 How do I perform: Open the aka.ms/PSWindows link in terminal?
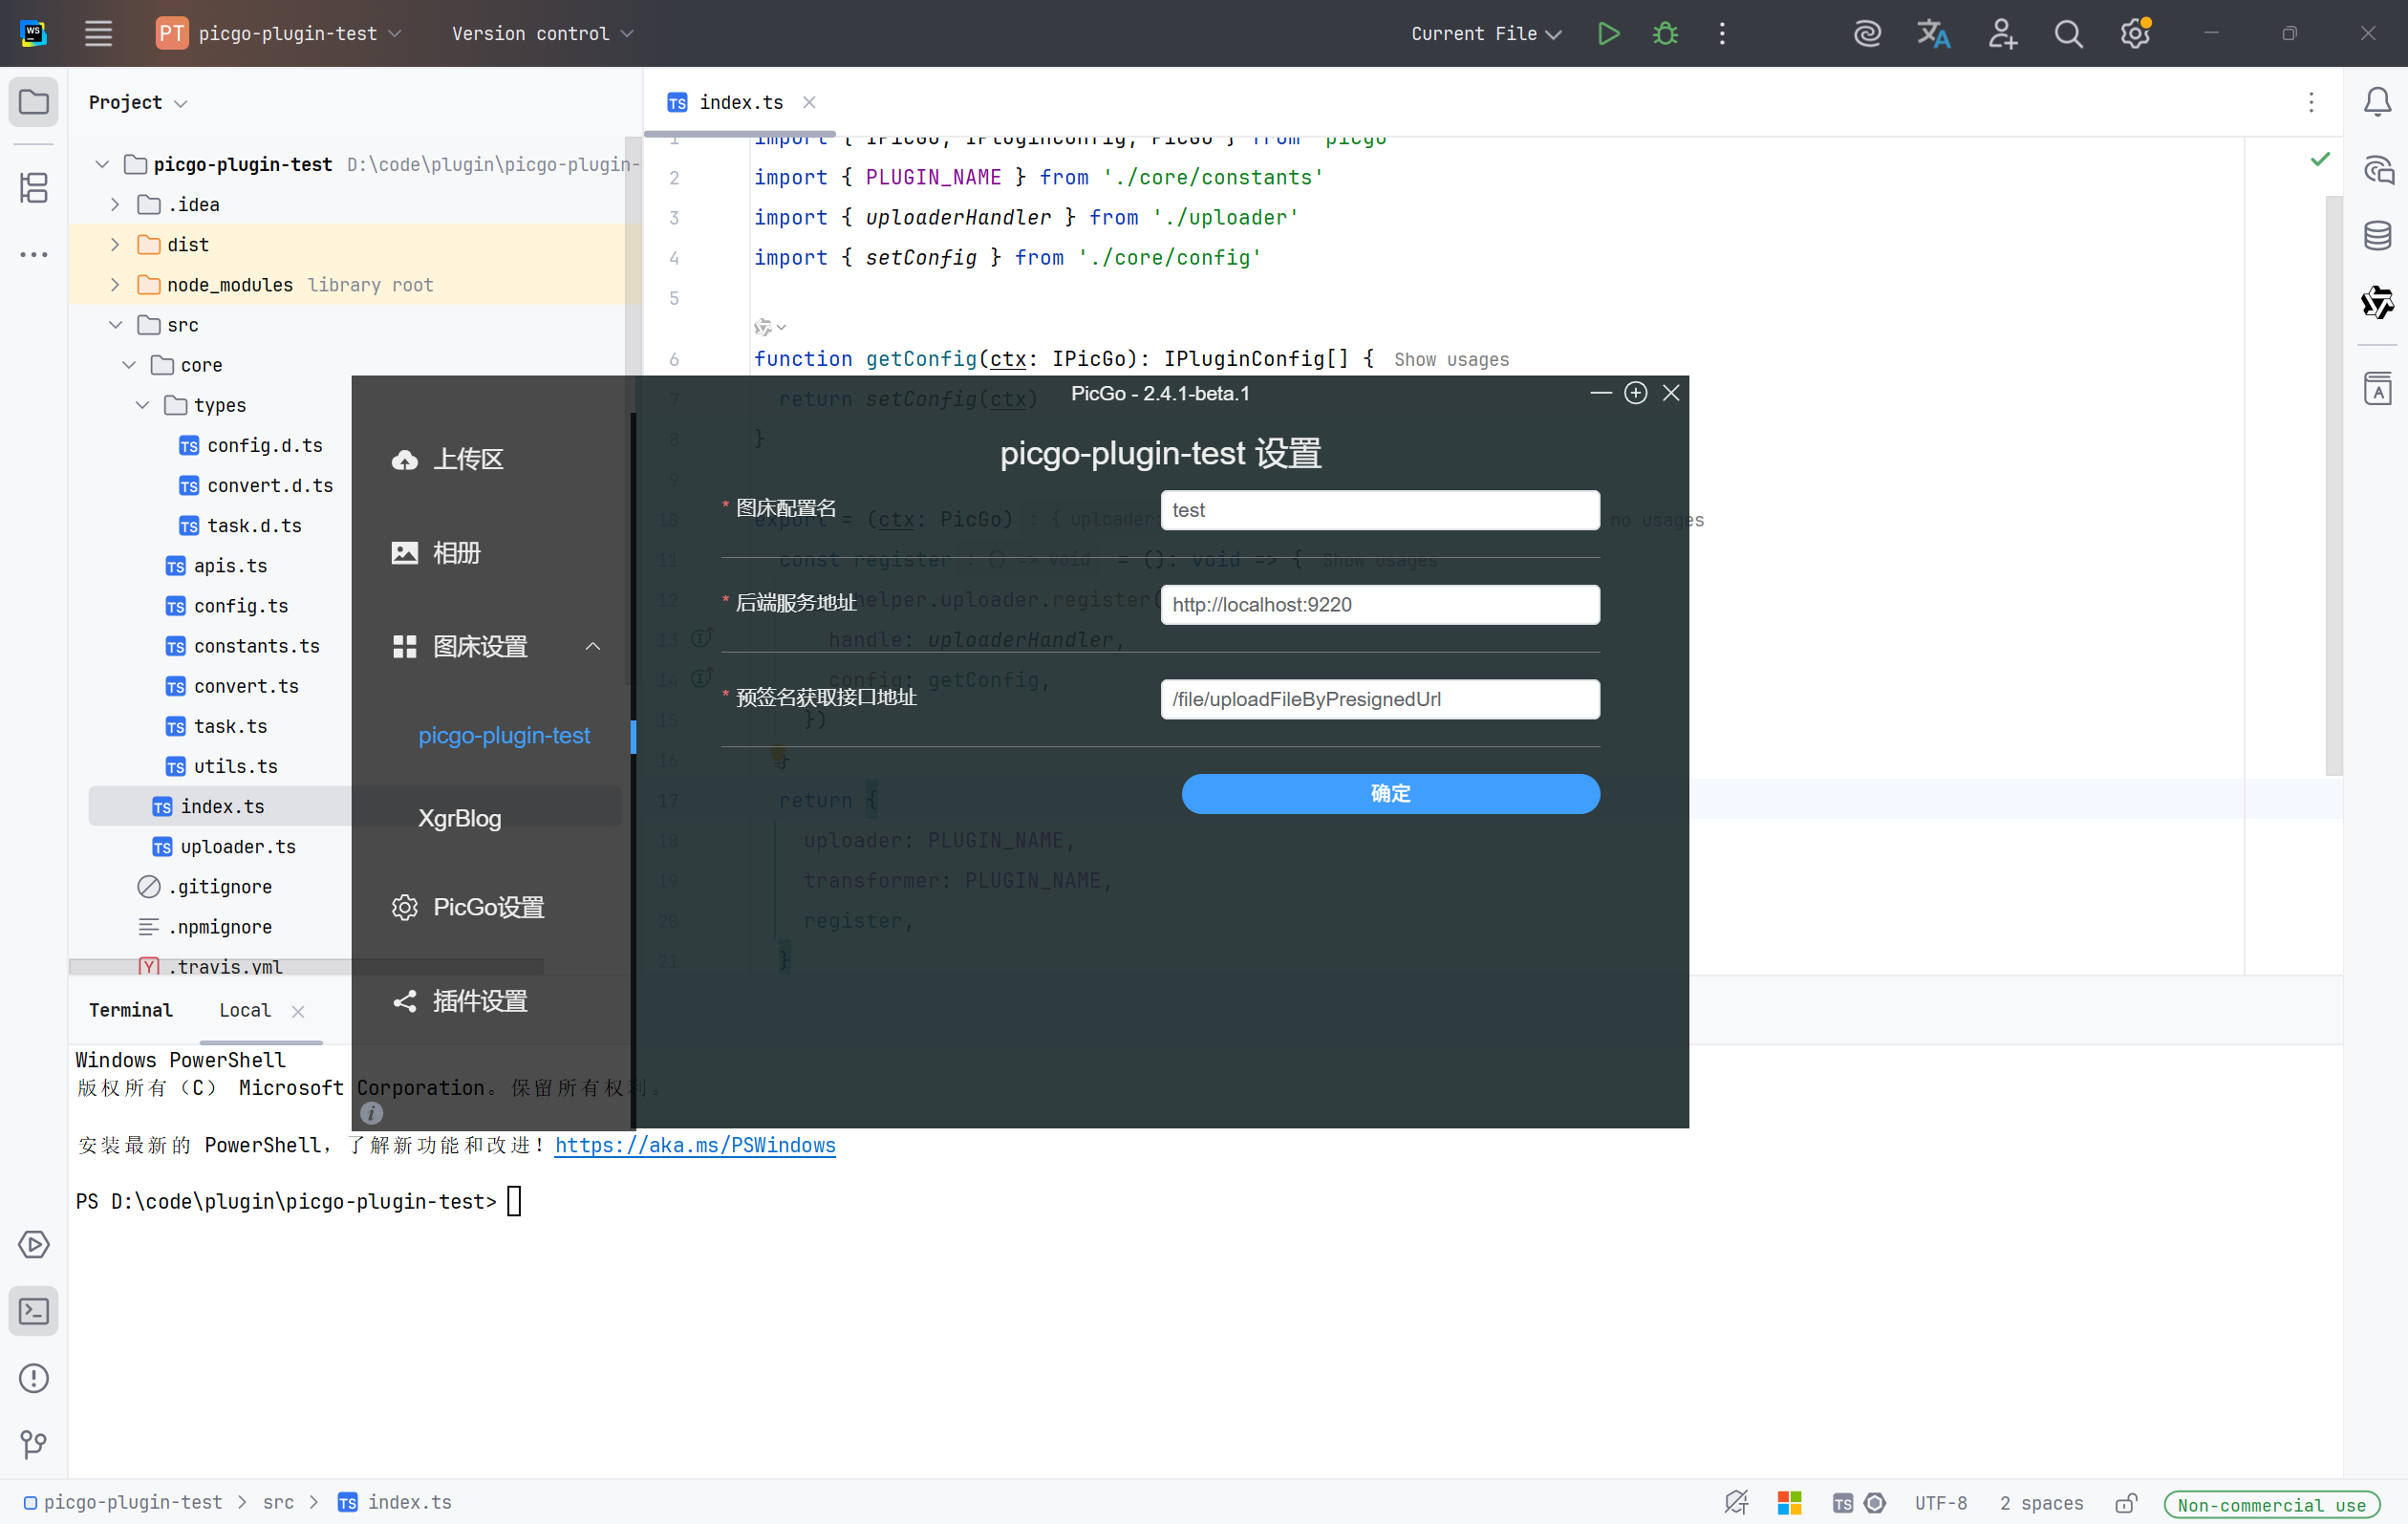click(x=695, y=1145)
